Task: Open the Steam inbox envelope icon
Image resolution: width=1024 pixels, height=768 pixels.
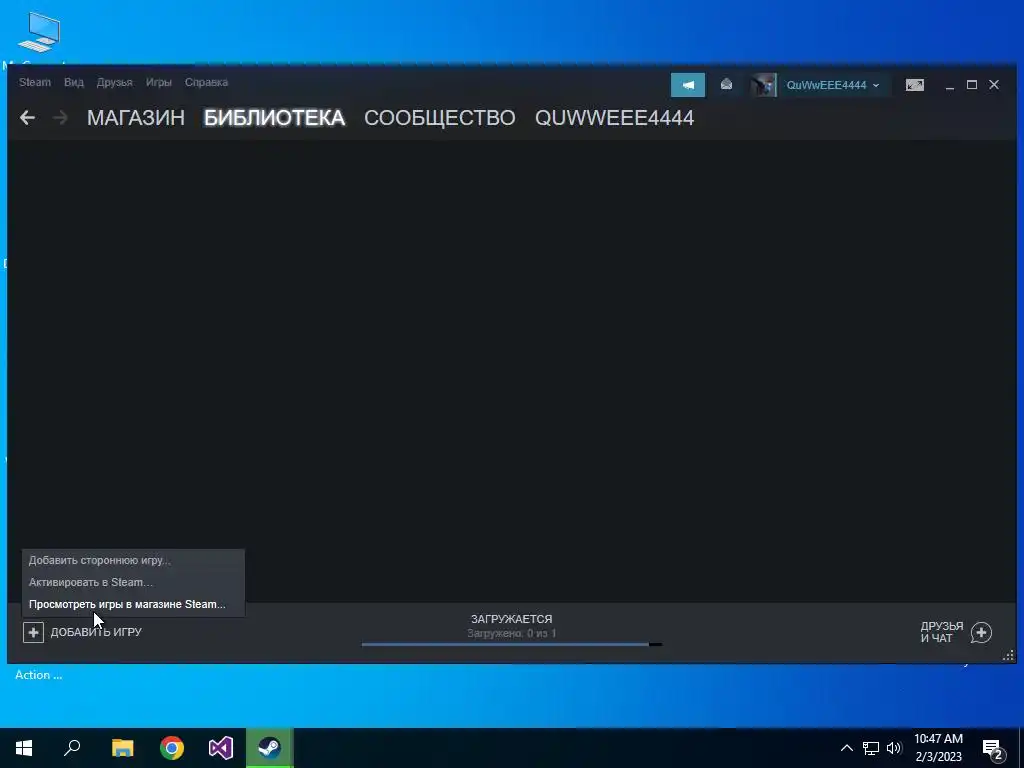Action: click(x=726, y=85)
